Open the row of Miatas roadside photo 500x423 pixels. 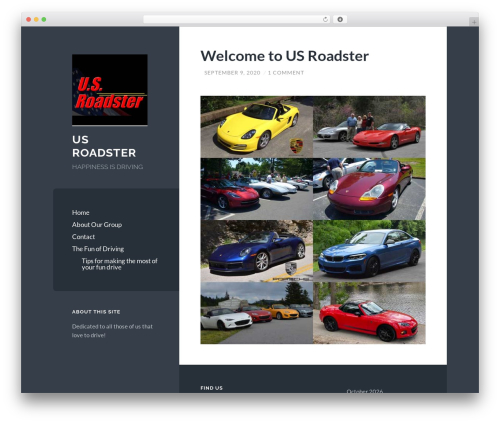(x=257, y=313)
